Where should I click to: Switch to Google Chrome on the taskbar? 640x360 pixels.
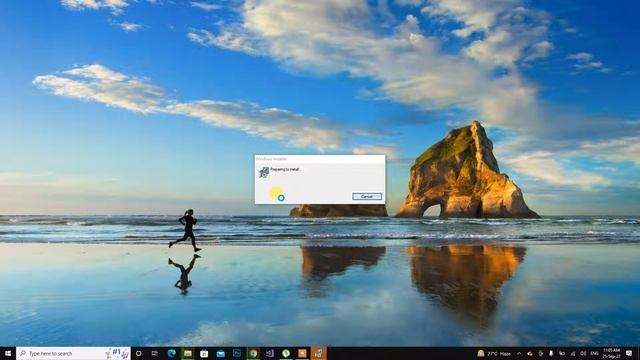[253, 353]
